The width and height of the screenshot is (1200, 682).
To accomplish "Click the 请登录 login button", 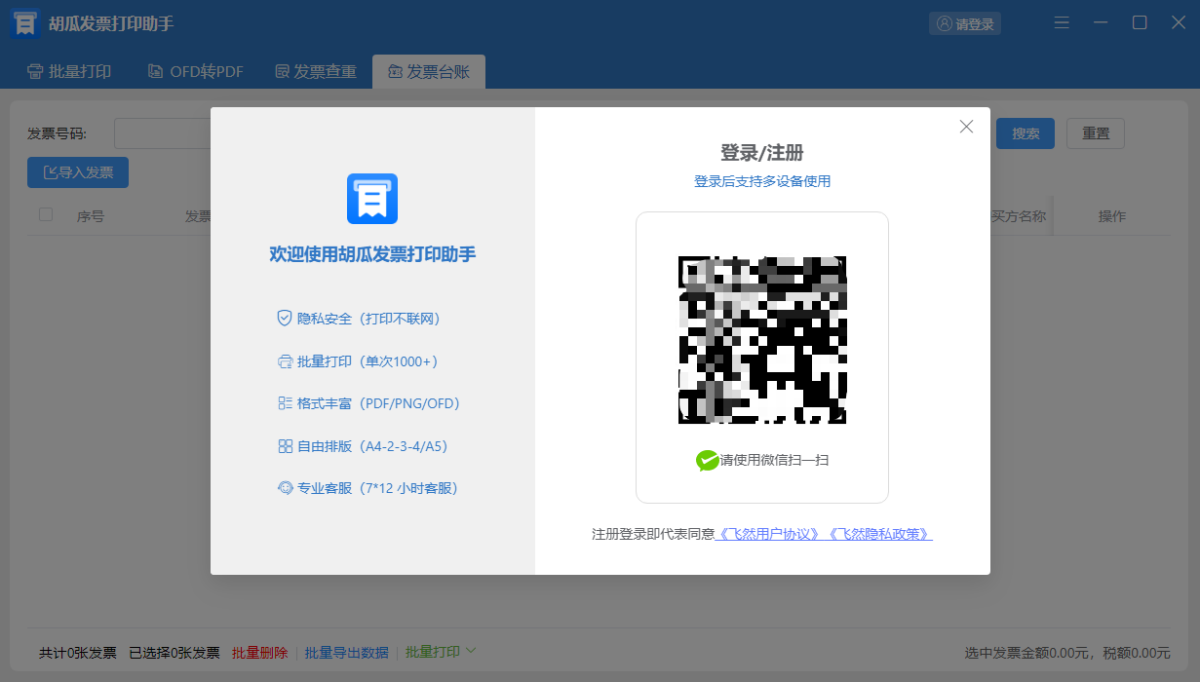I will click(x=965, y=24).
